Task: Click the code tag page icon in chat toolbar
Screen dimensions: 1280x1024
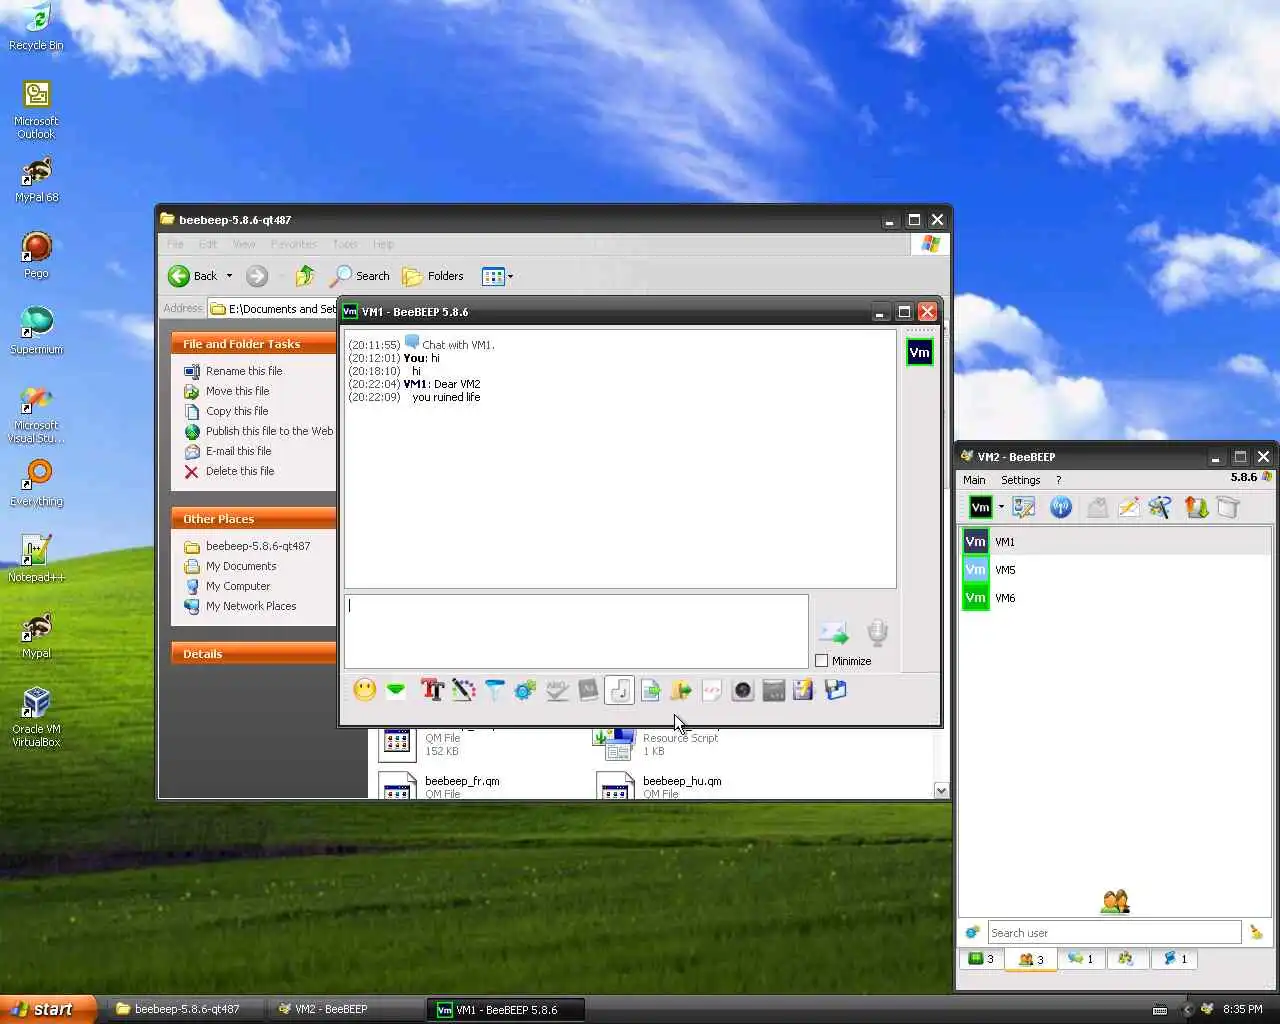Action: [x=712, y=690]
